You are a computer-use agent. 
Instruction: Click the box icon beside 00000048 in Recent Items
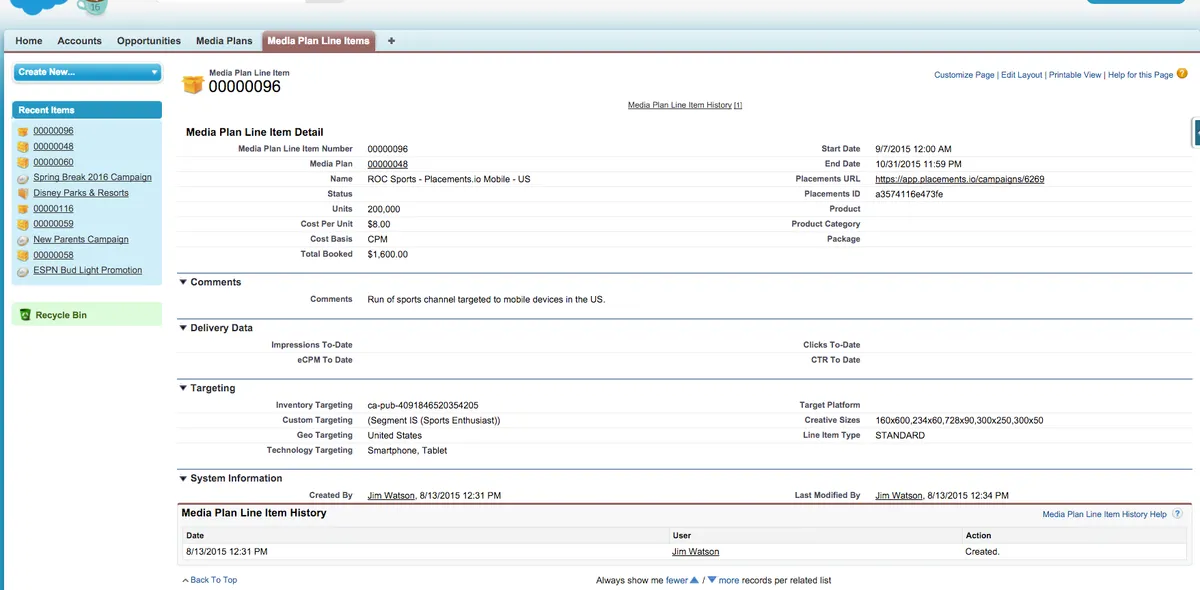(23, 147)
